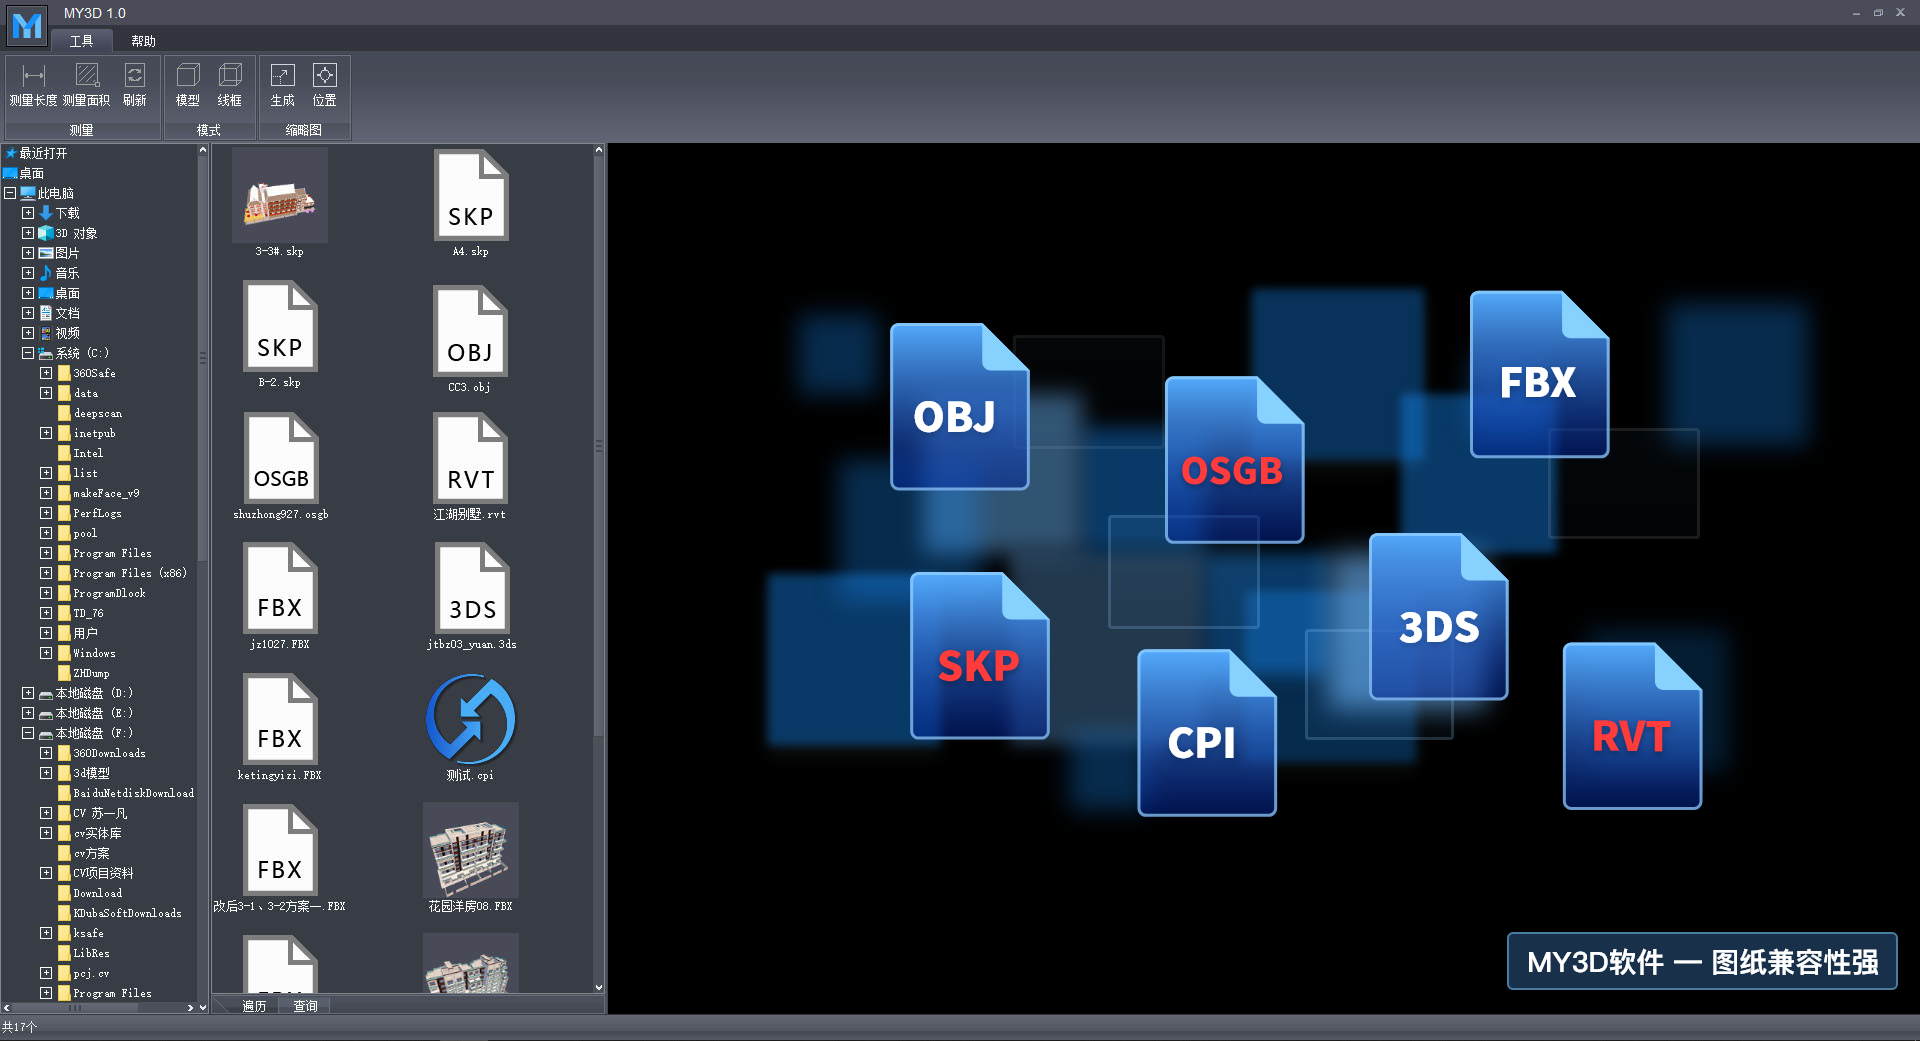
Task: Select the CC3.obj file icon
Action: [x=470, y=331]
